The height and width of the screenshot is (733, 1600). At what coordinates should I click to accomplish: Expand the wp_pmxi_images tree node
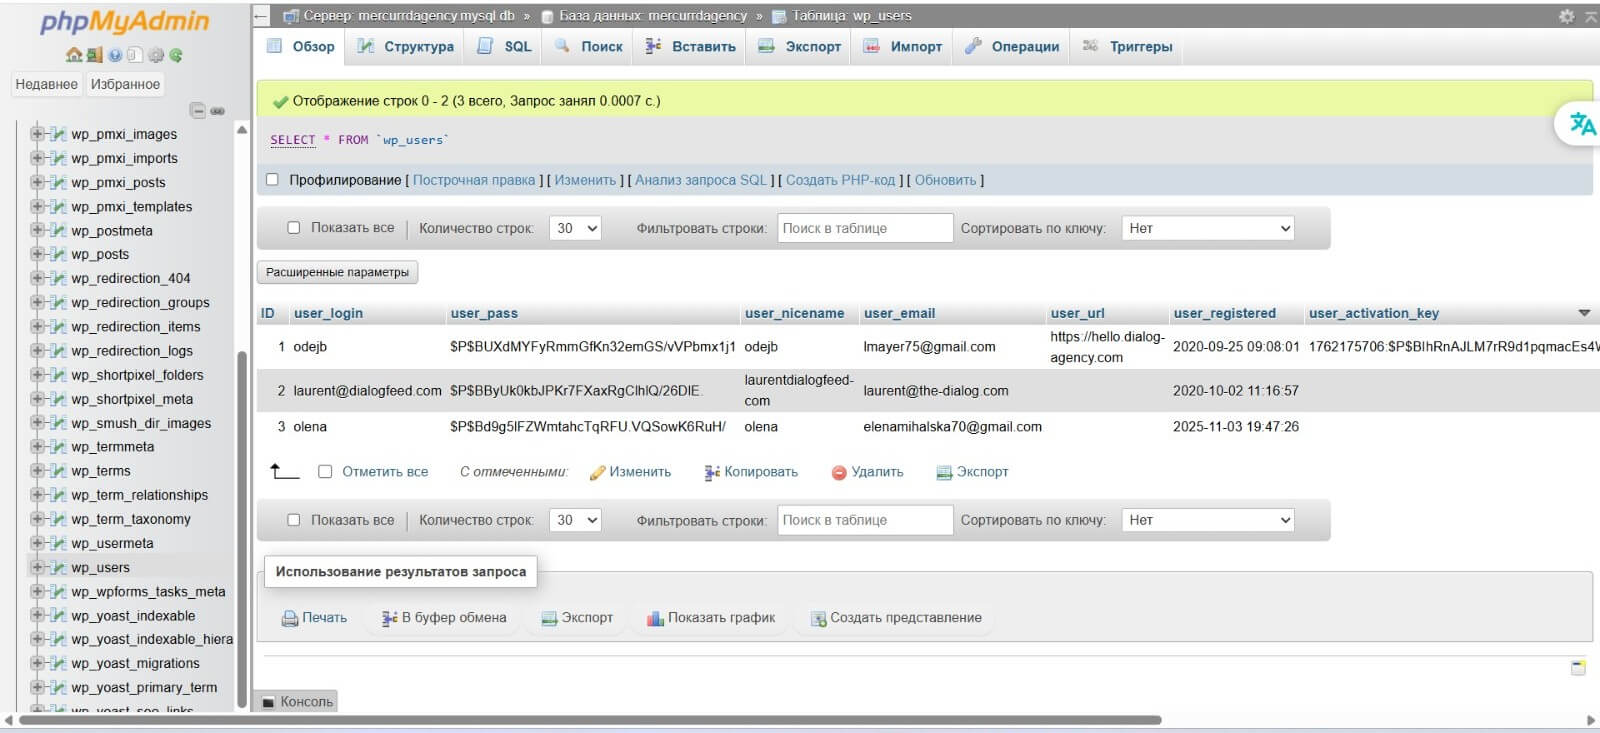click(37, 134)
